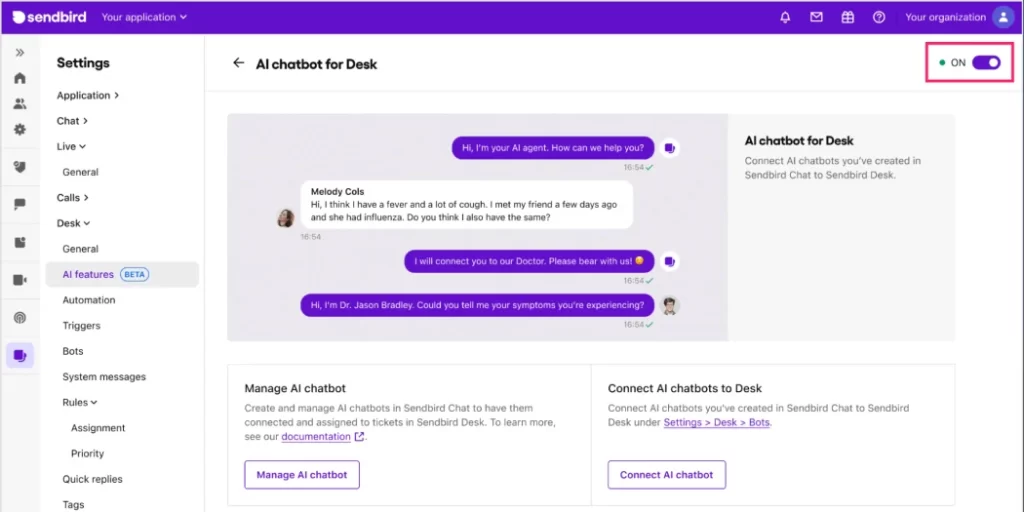Click the 'Connect AI chatbots to Desk' heading
This screenshot has height=512, width=1024.
685,389
